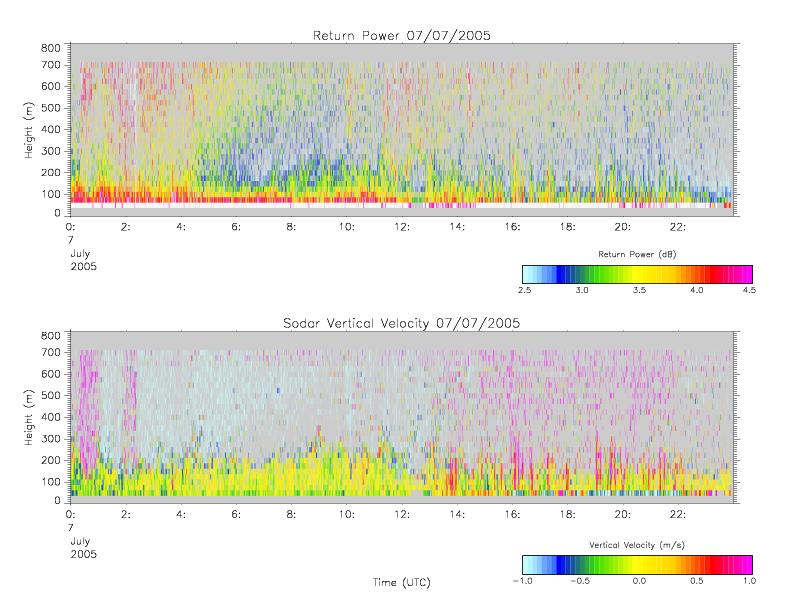This screenshot has height=611, width=791.
Task: Click the '20:' time tick under Vertical Velocity plot
Action: tap(623, 515)
